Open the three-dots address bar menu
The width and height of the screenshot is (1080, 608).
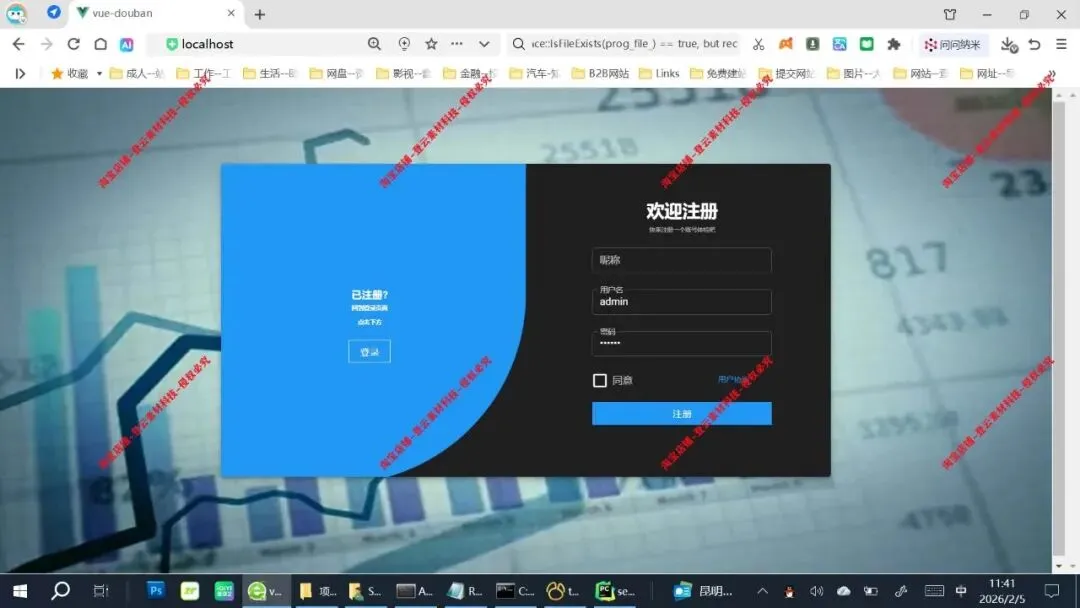(457, 44)
